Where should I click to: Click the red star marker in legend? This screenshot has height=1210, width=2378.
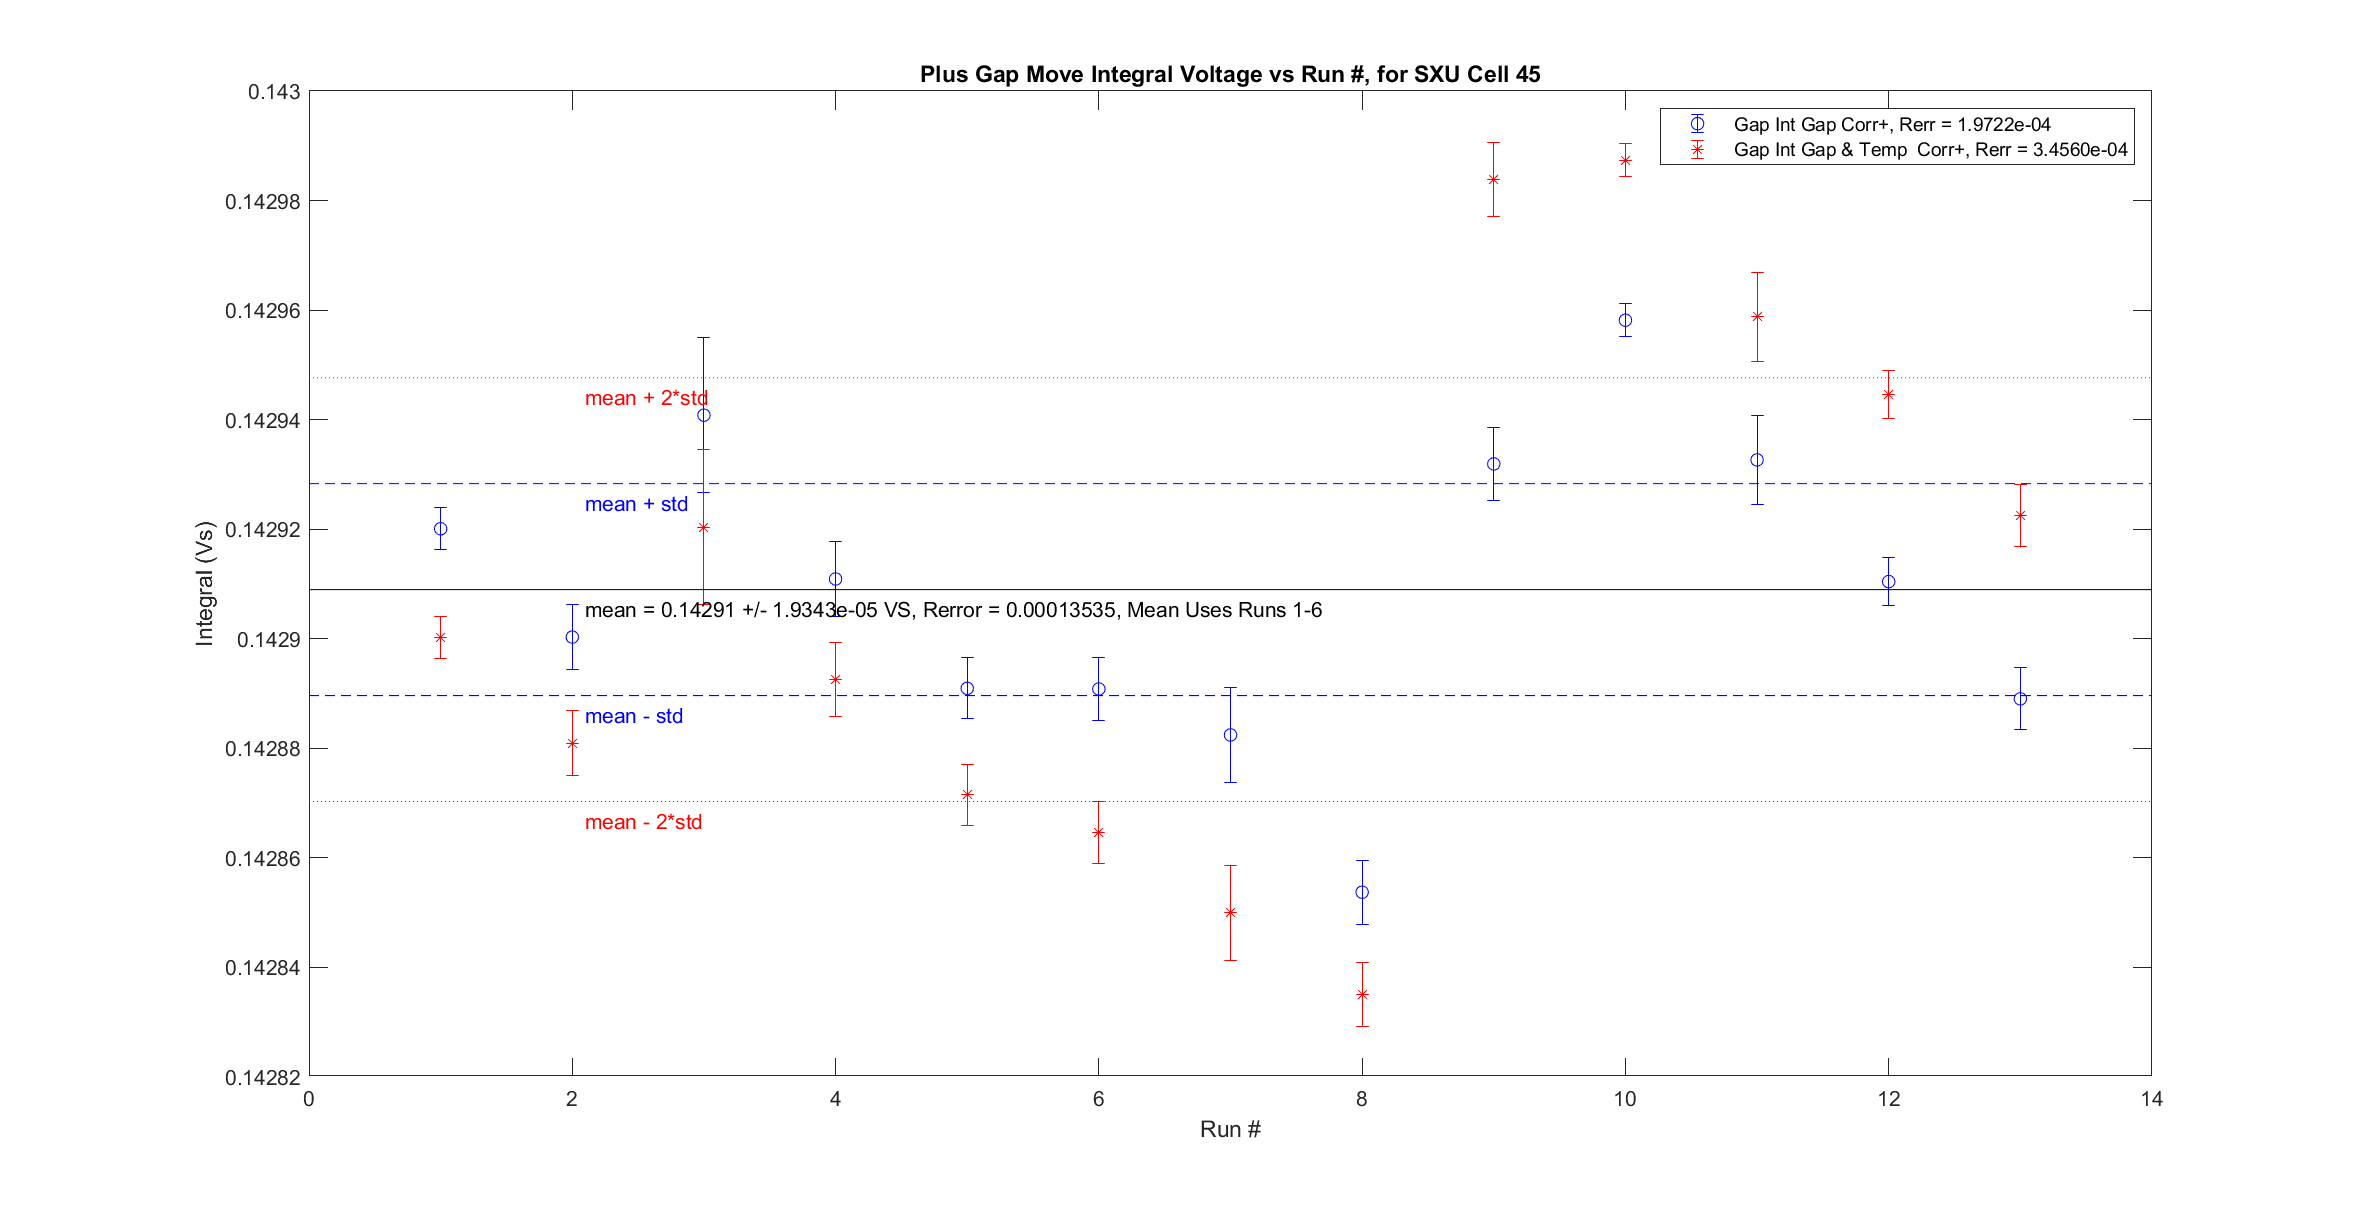pos(1697,150)
